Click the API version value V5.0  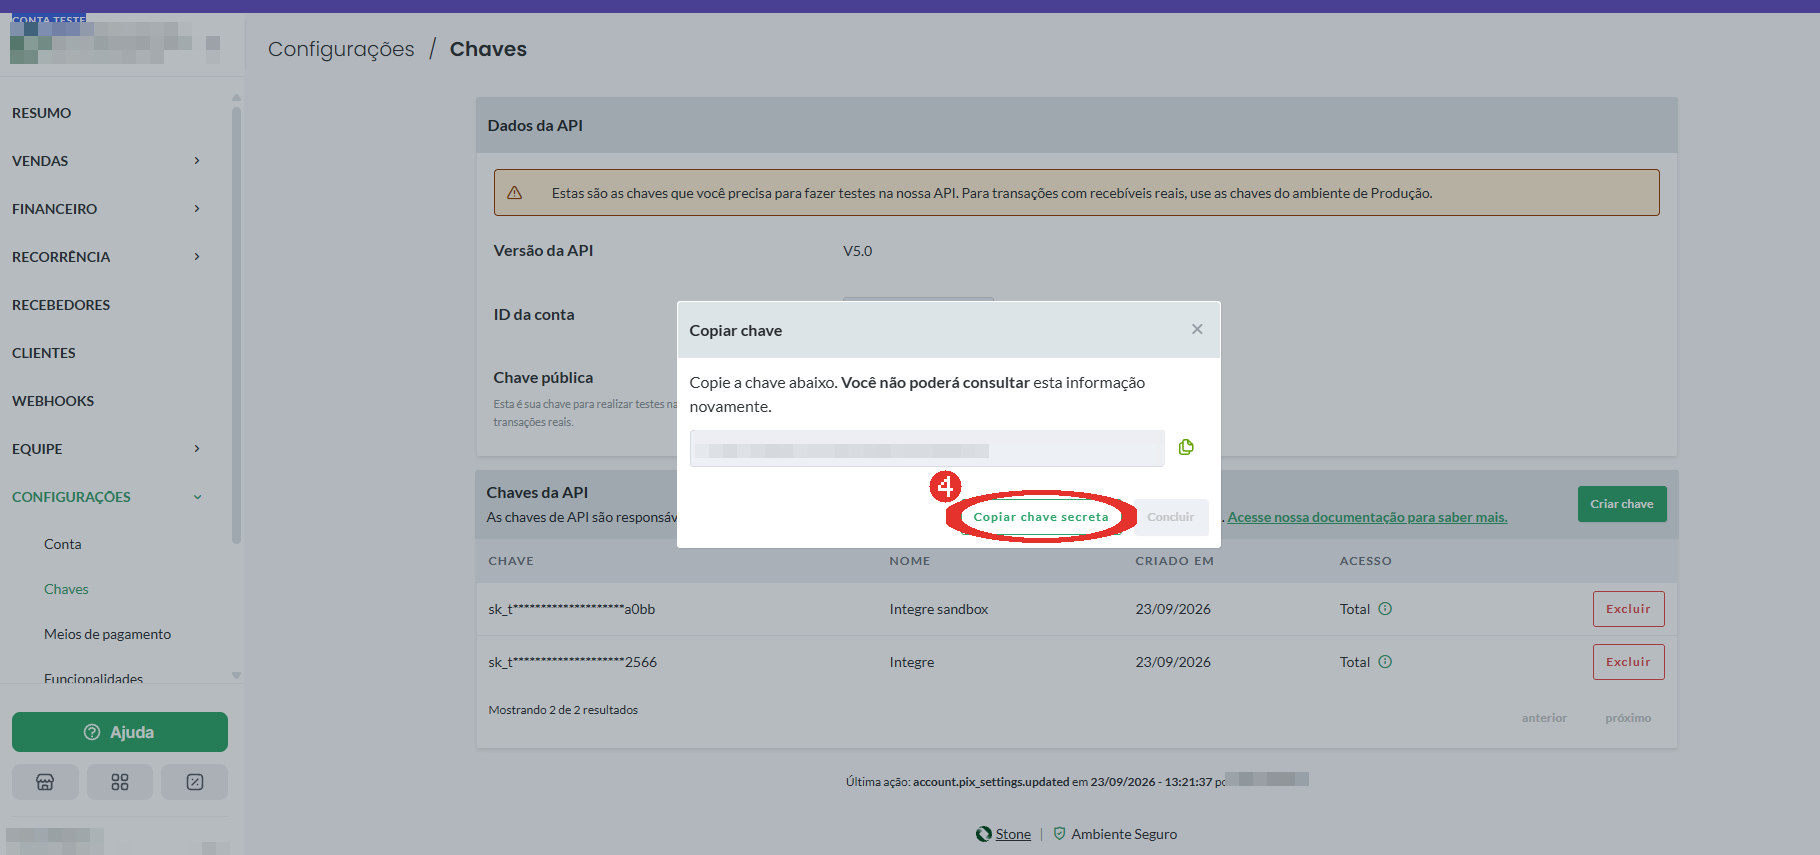[x=858, y=251]
